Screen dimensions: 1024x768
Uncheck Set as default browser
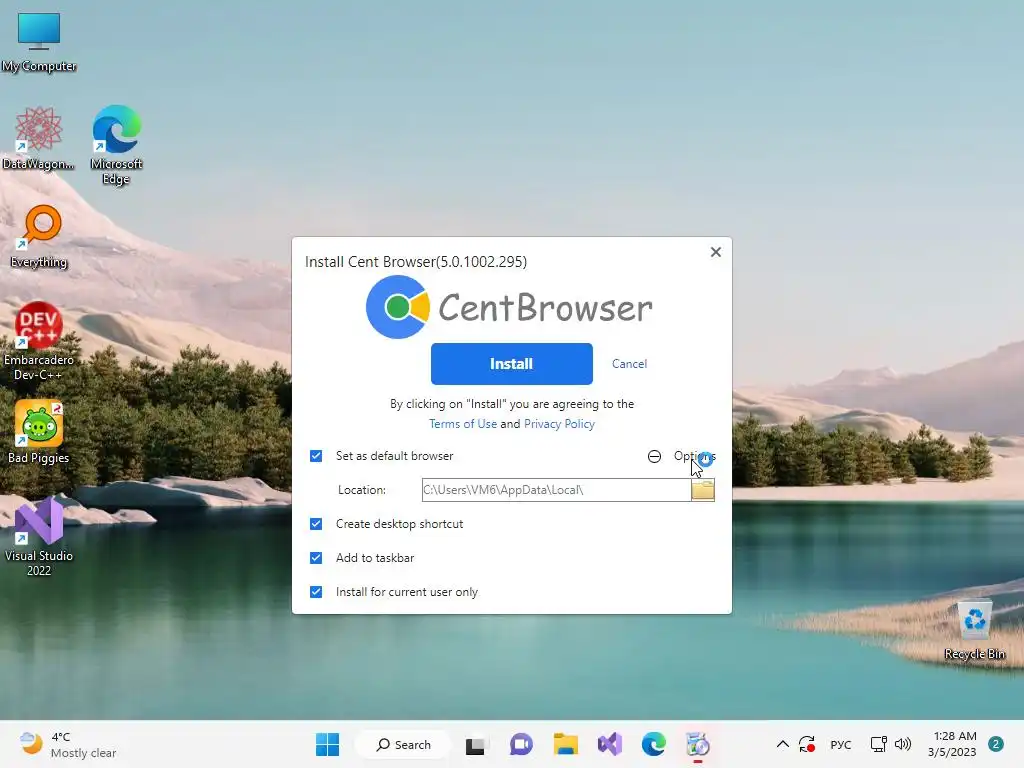click(316, 456)
